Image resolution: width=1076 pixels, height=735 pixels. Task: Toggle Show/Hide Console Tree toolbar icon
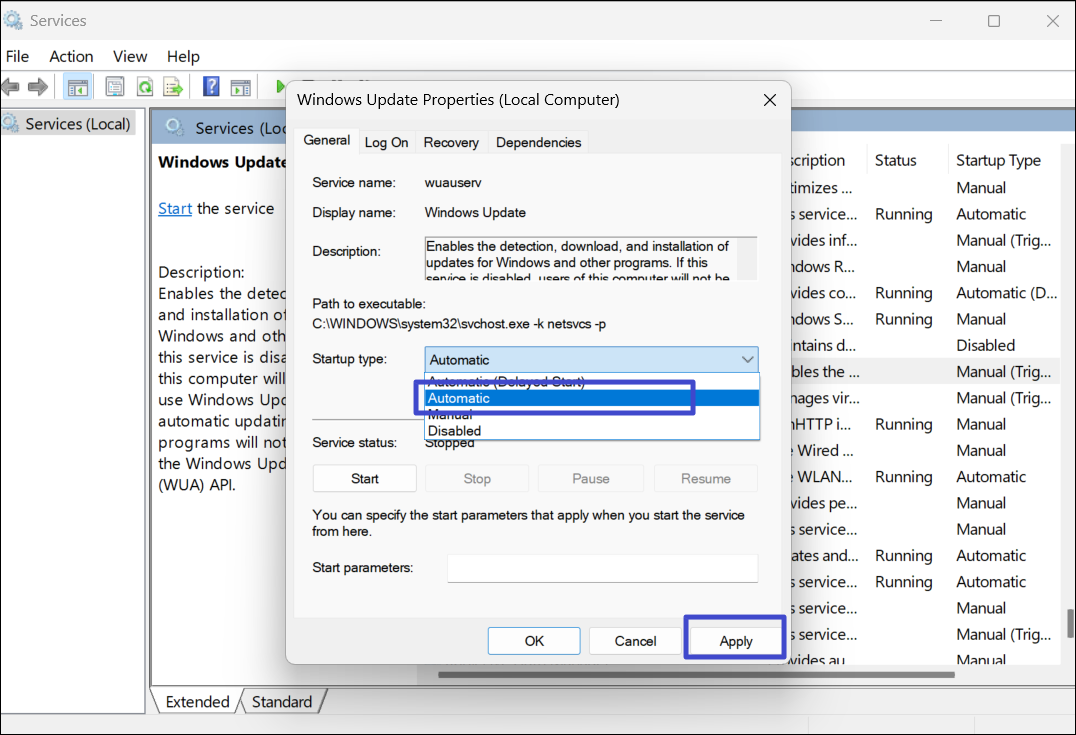coord(77,87)
